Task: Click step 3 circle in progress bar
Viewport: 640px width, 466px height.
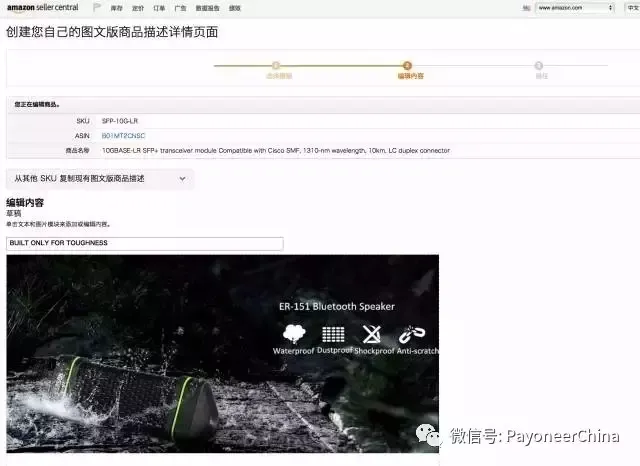Action: (538, 65)
